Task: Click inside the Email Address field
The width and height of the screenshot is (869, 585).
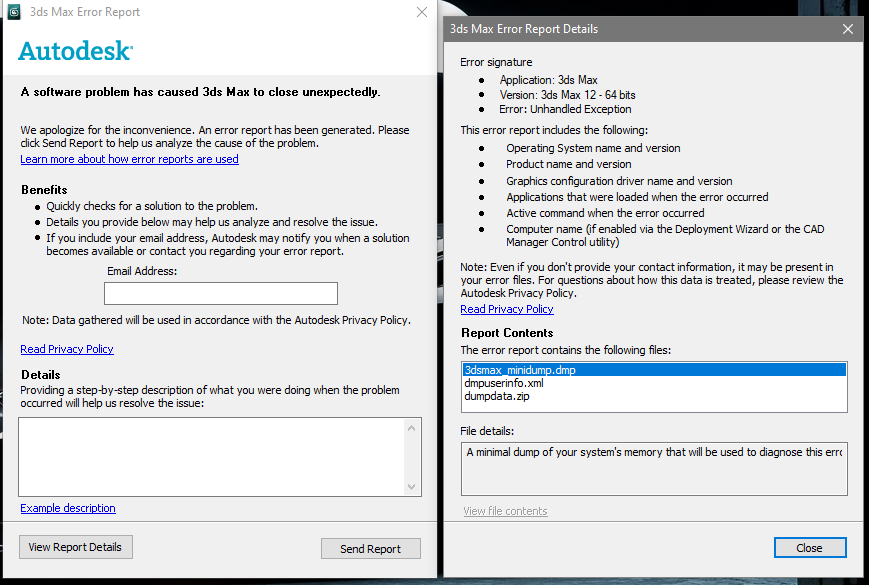Action: 220,293
